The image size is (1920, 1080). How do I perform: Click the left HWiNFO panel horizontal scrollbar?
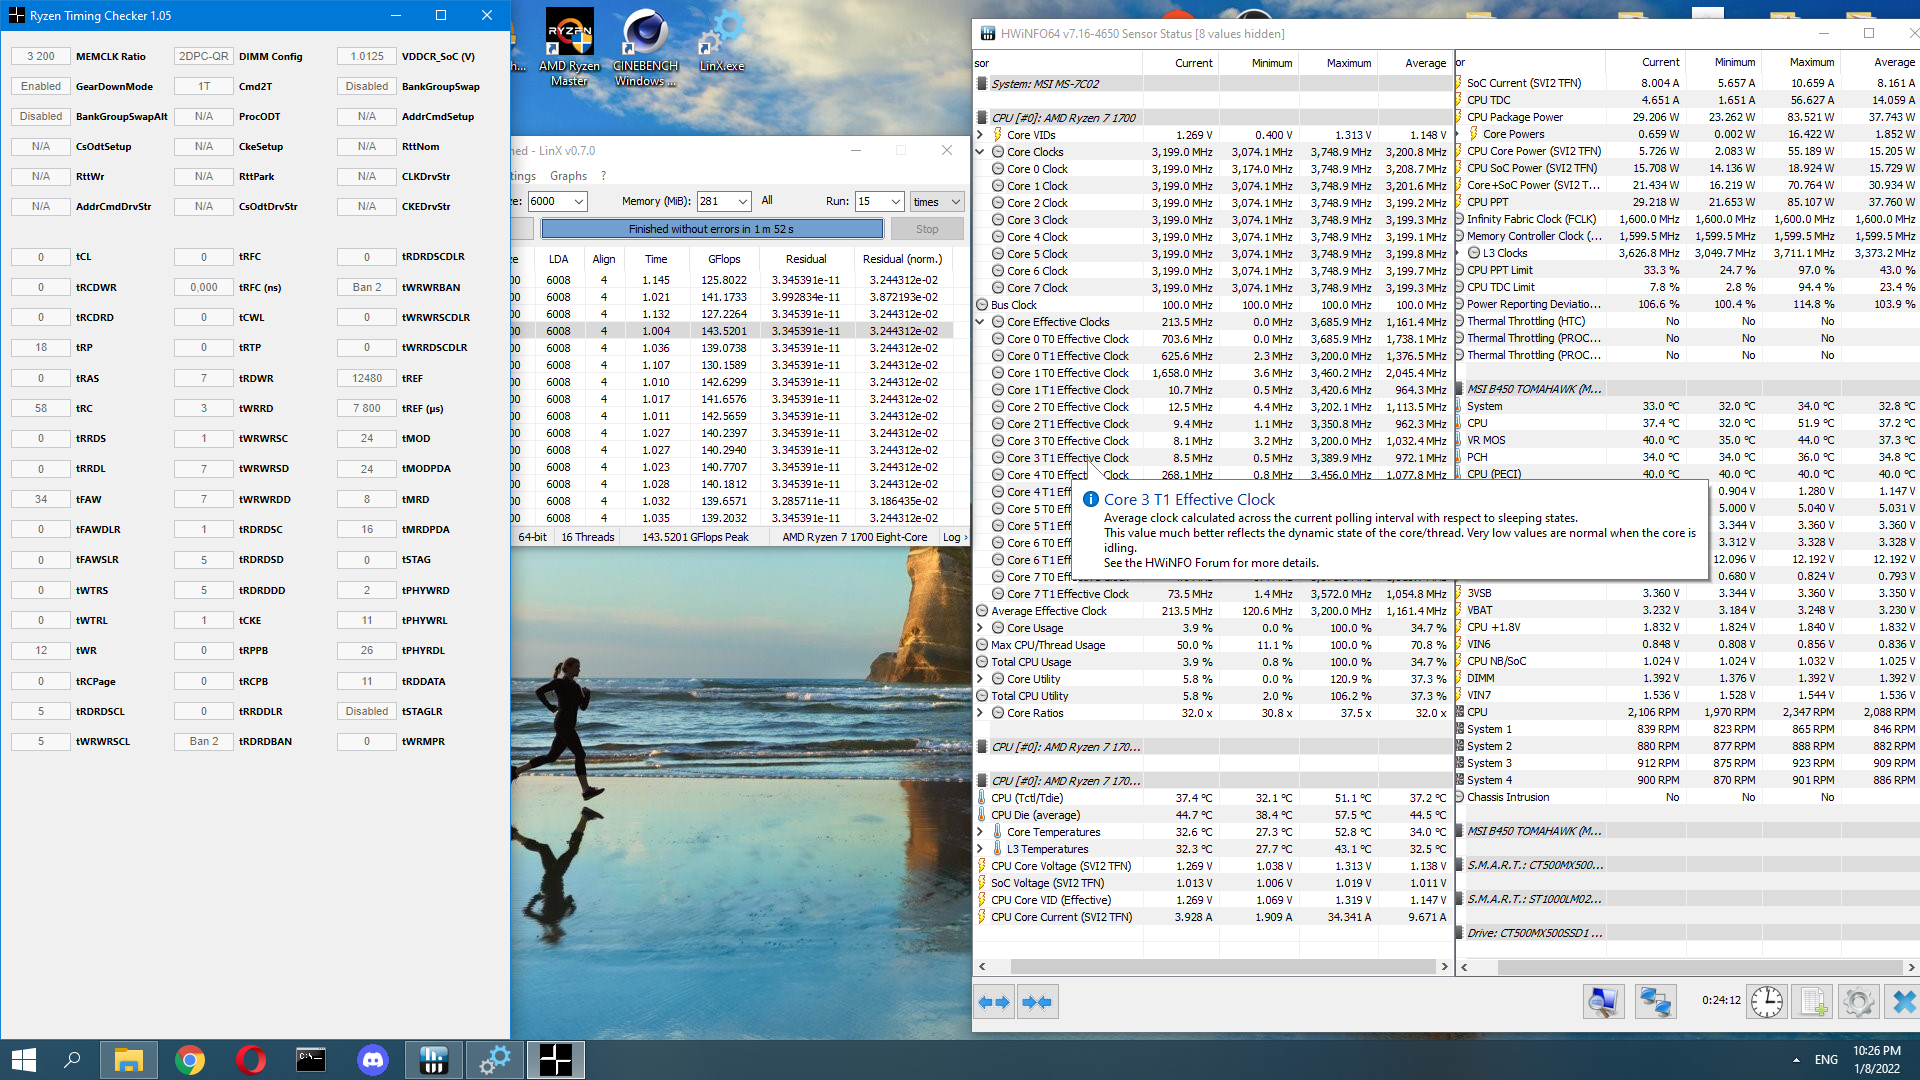pyautogui.click(x=1222, y=967)
